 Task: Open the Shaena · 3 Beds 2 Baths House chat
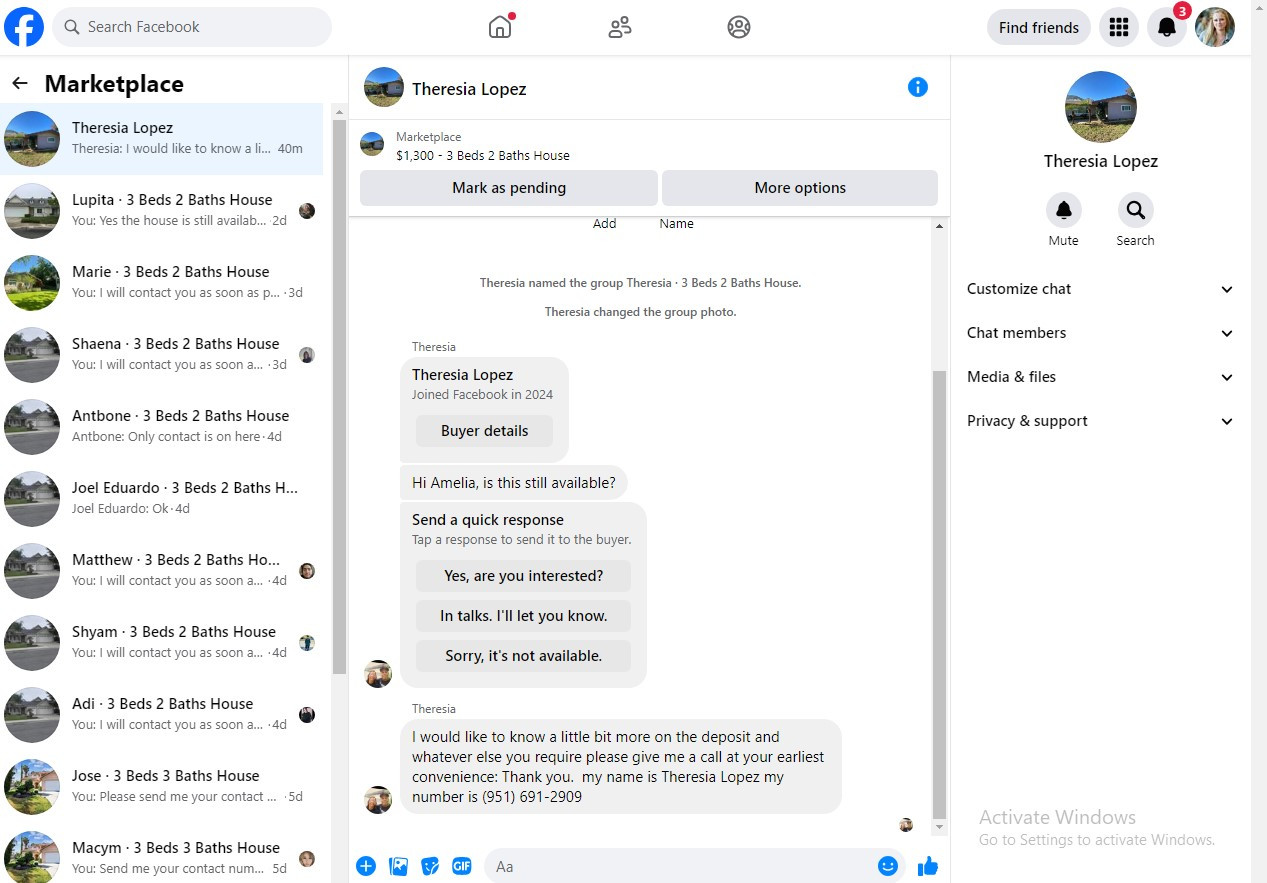tap(162, 354)
